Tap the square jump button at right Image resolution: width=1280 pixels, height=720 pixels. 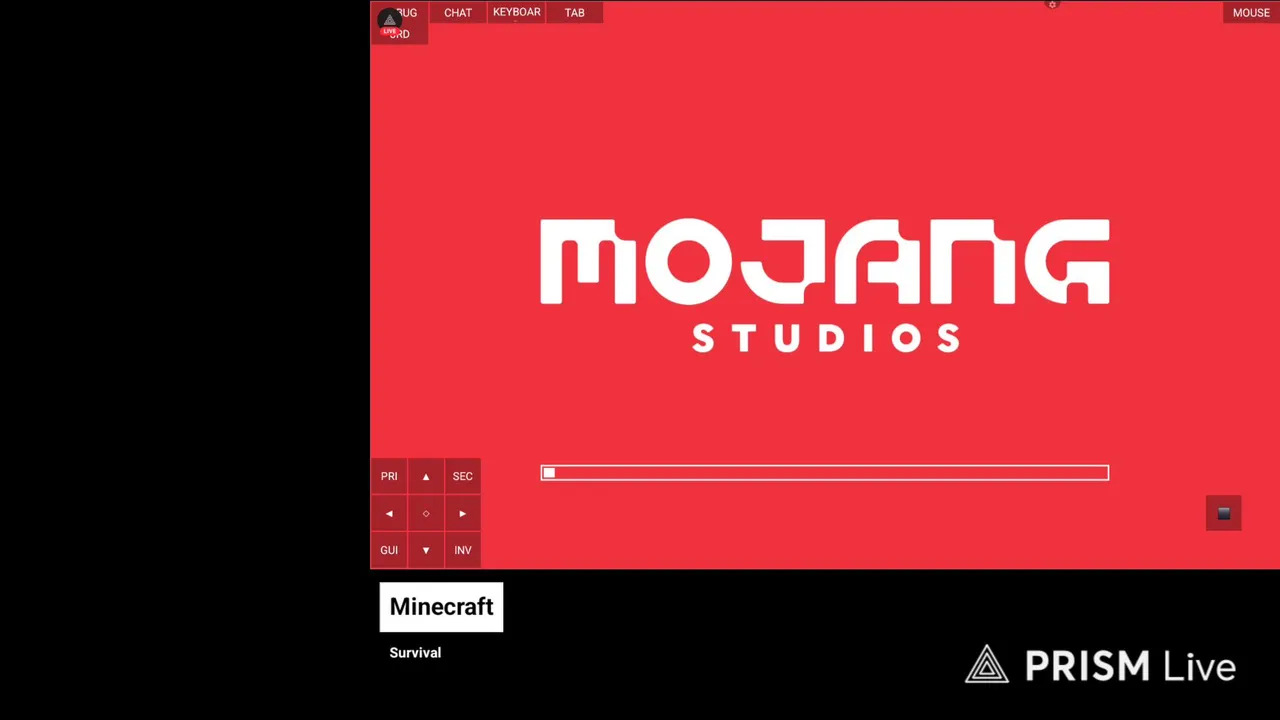(x=1223, y=513)
